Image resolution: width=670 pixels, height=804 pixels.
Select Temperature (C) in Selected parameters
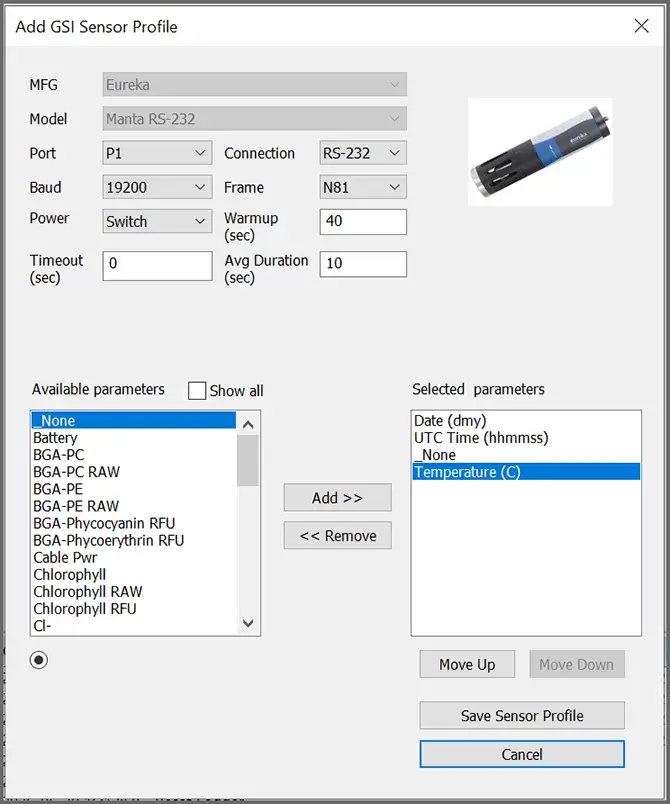tap(526, 472)
